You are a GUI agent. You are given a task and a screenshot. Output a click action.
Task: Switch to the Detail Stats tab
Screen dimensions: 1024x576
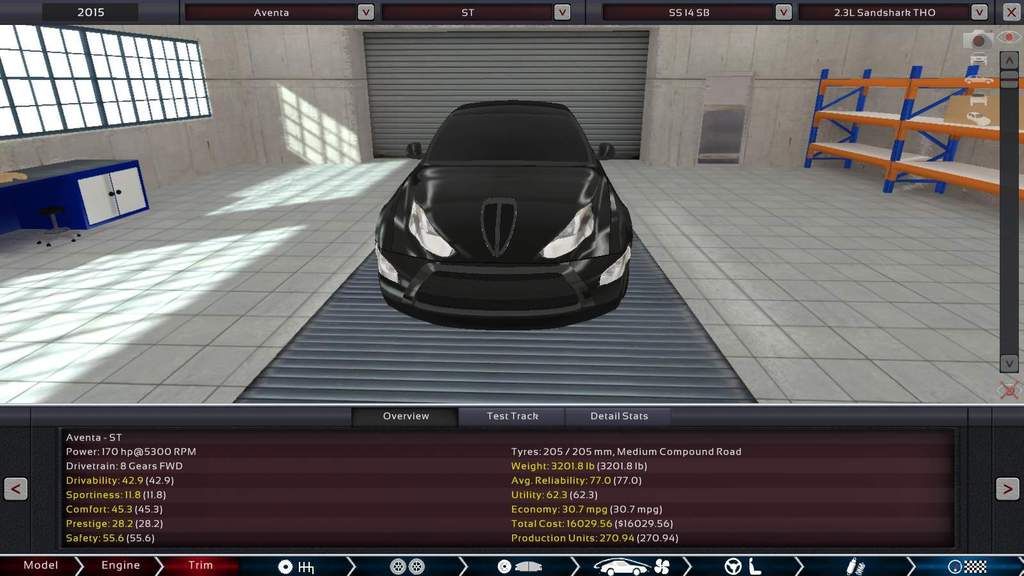point(618,416)
